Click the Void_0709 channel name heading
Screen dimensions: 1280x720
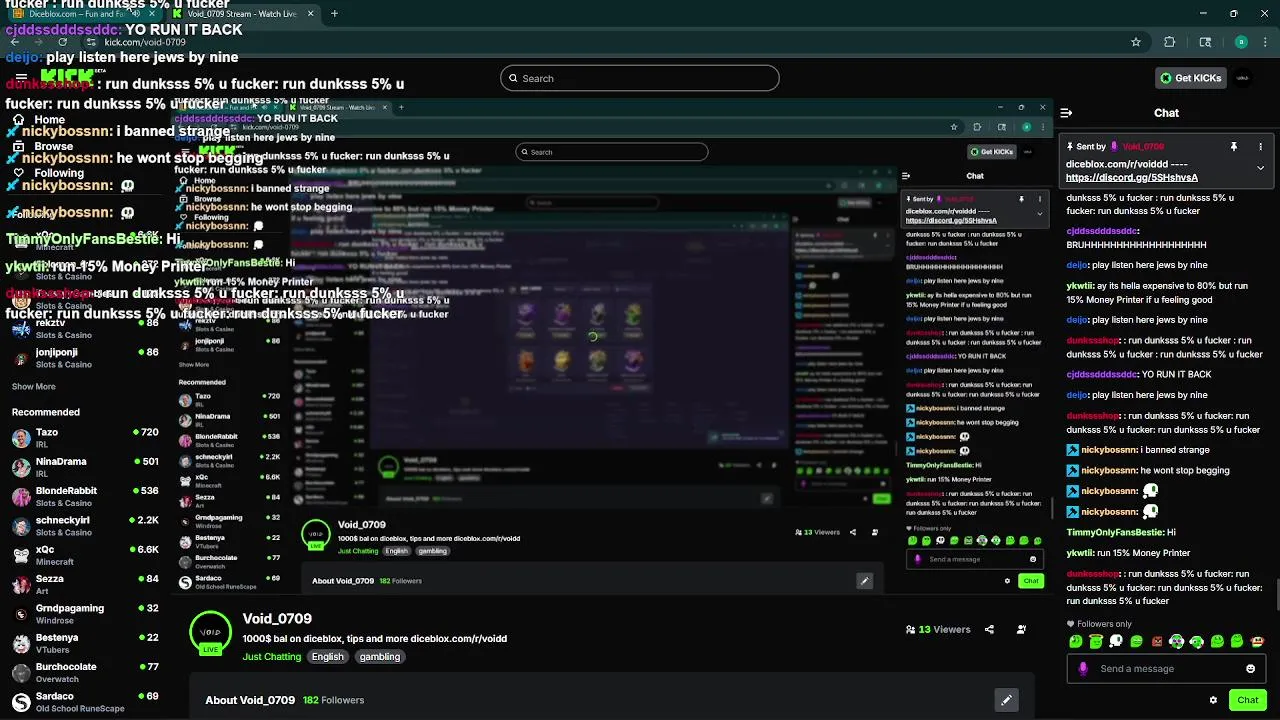pos(277,619)
